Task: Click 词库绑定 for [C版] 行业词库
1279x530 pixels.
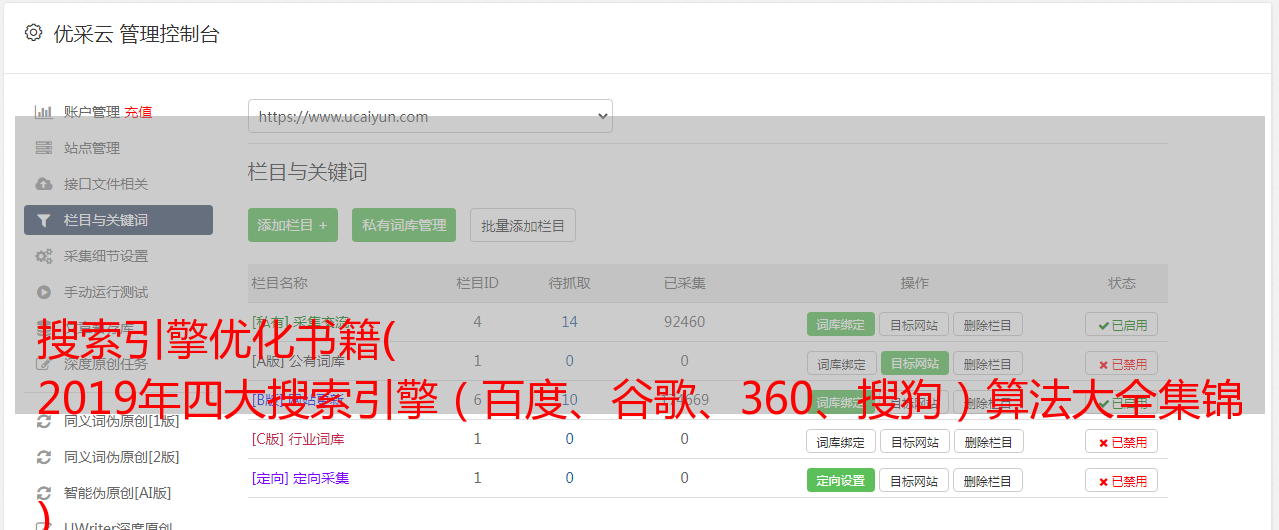Action: [841, 441]
